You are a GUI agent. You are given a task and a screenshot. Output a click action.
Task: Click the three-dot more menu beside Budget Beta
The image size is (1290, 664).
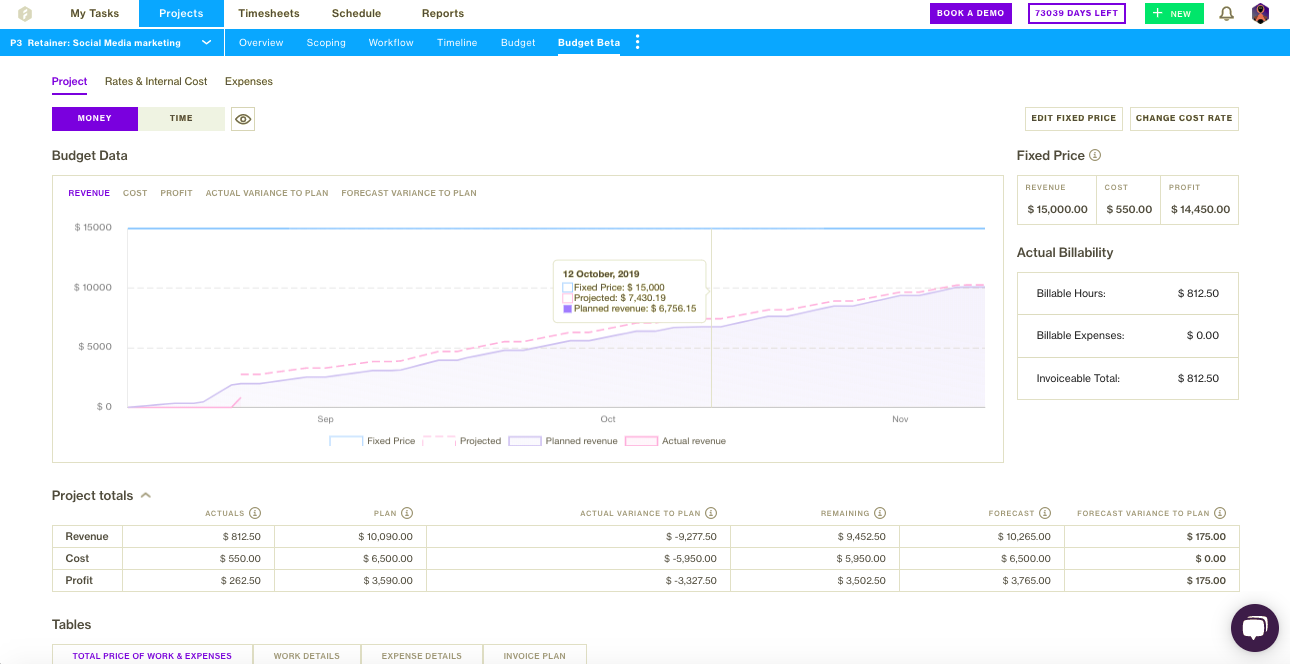tap(638, 43)
